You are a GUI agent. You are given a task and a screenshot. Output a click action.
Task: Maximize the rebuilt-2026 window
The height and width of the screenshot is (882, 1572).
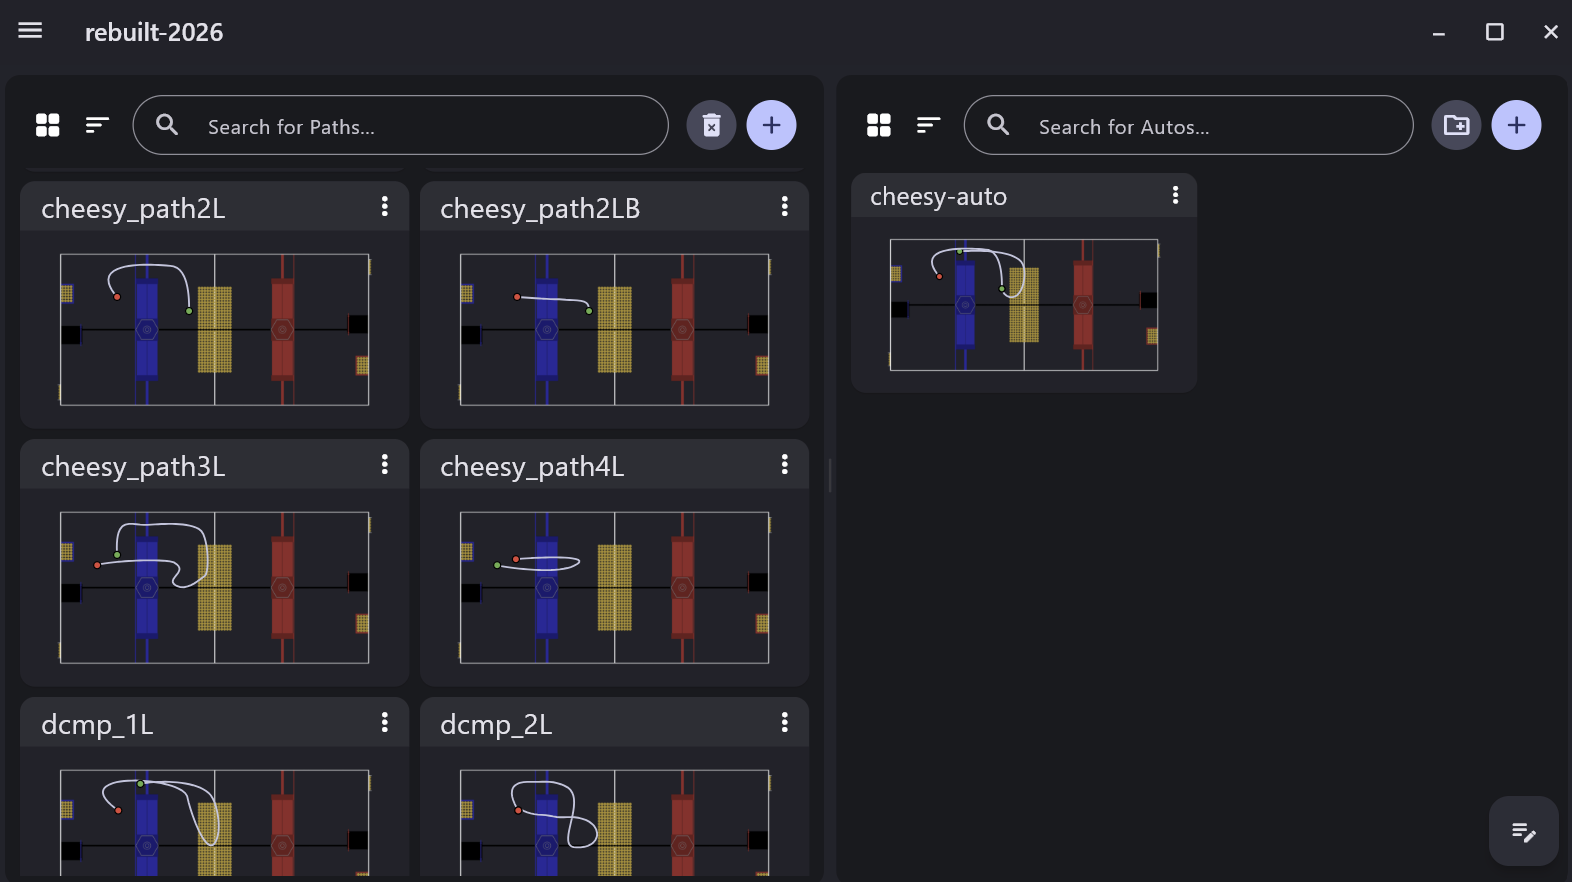tap(1495, 32)
